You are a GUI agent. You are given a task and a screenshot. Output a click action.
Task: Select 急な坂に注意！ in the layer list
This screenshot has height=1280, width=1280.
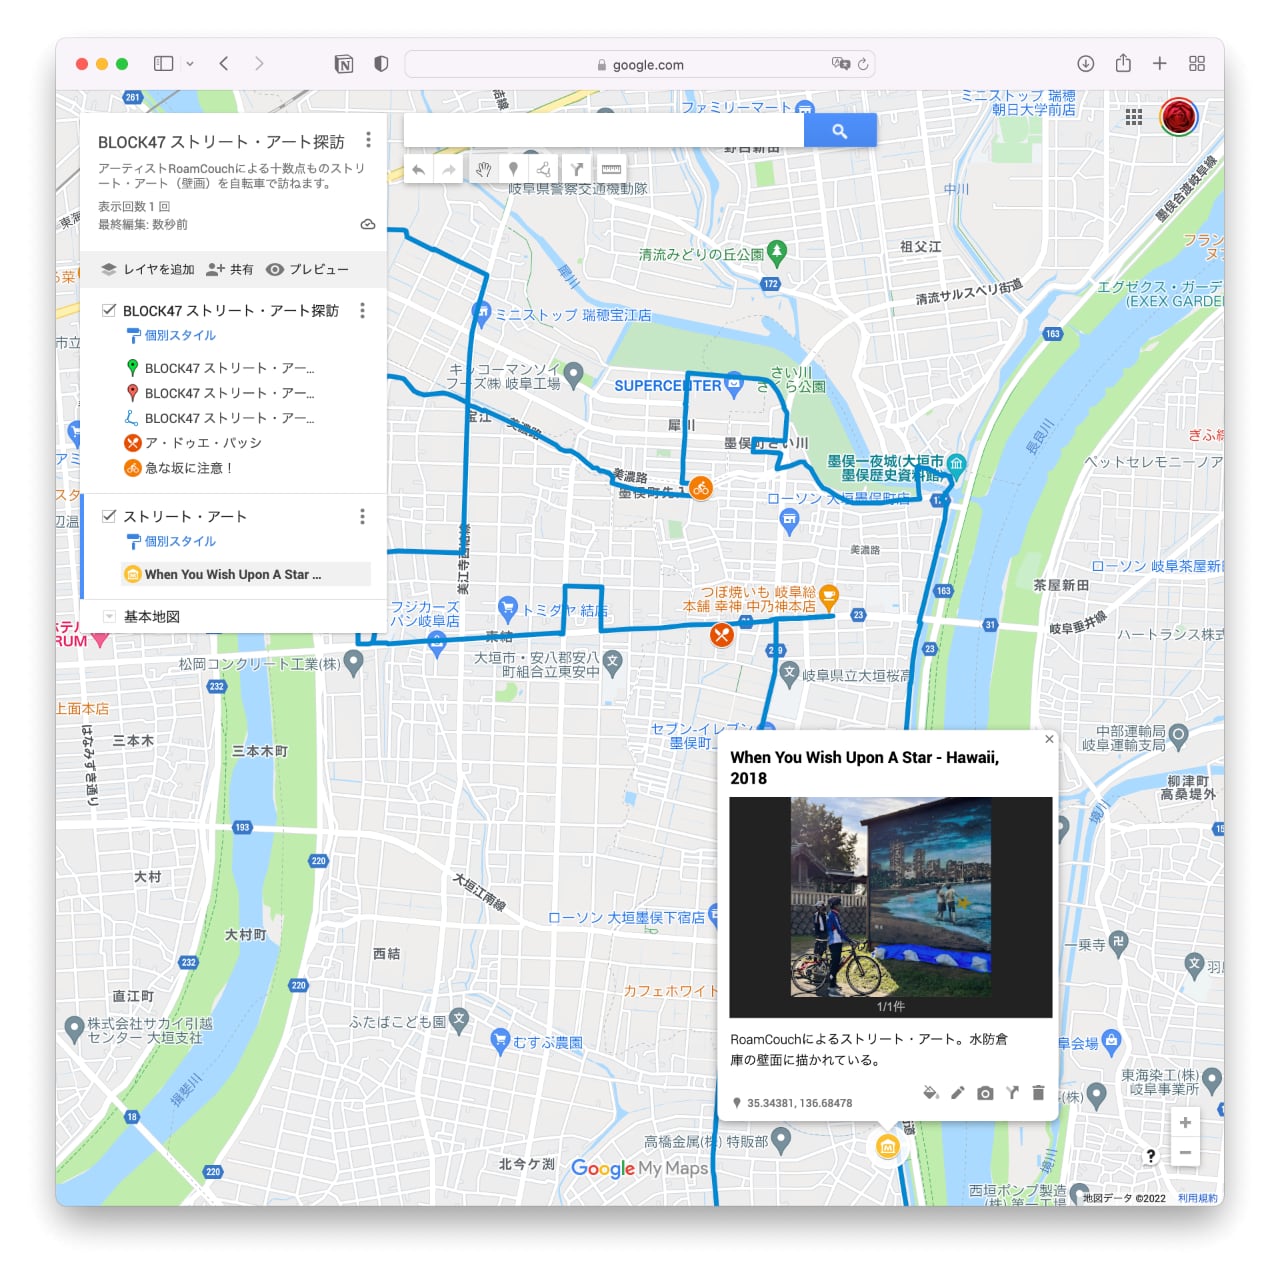[188, 468]
